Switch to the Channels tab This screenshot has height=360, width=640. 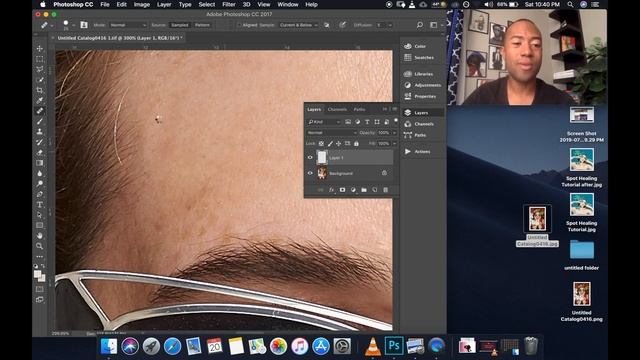click(x=337, y=109)
